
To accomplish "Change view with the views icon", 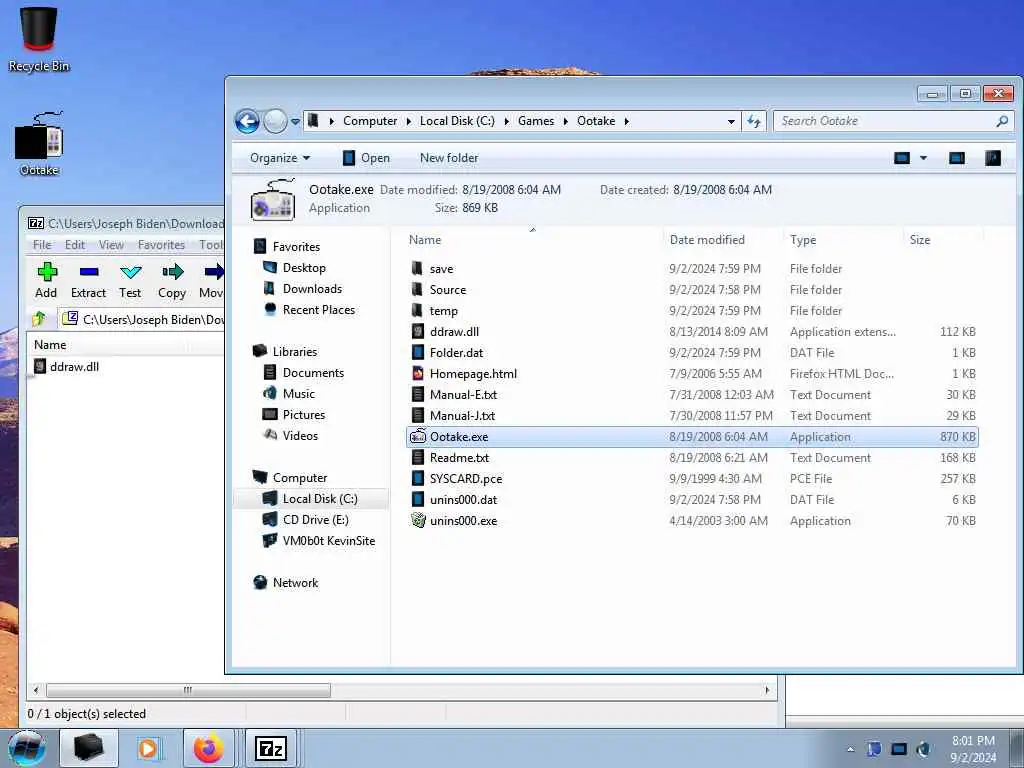I will [x=902, y=157].
